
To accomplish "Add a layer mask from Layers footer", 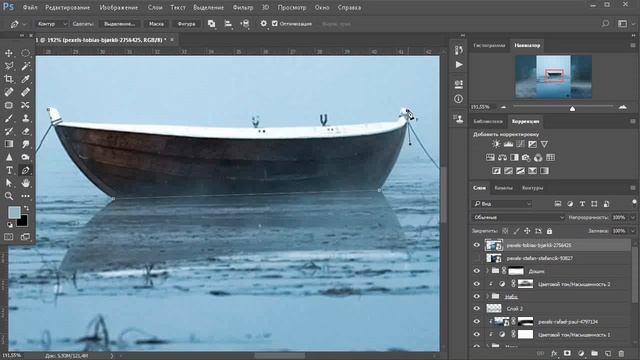I will click(567, 353).
